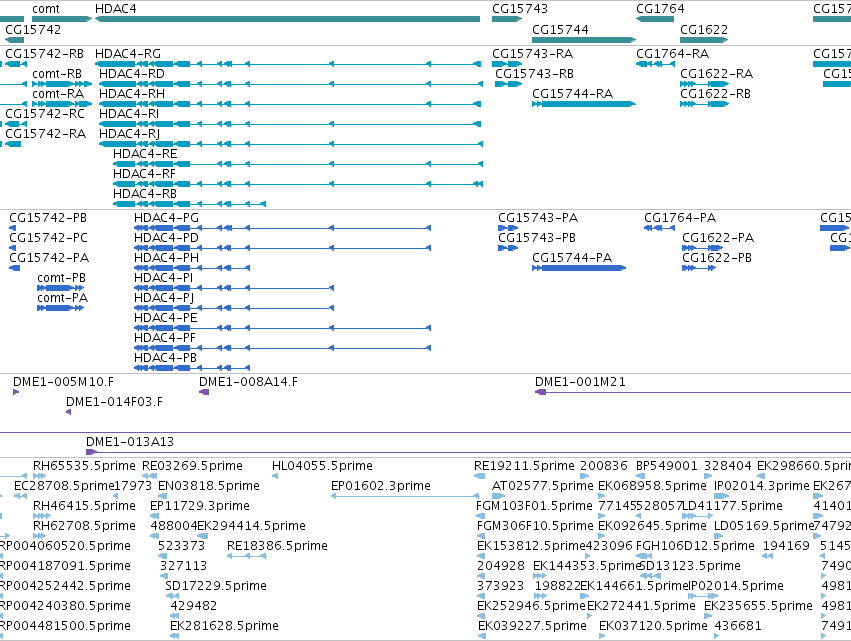Click transcript CG1622-RA
Image resolution: width=851 pixels, height=641 pixels.
click(x=716, y=74)
